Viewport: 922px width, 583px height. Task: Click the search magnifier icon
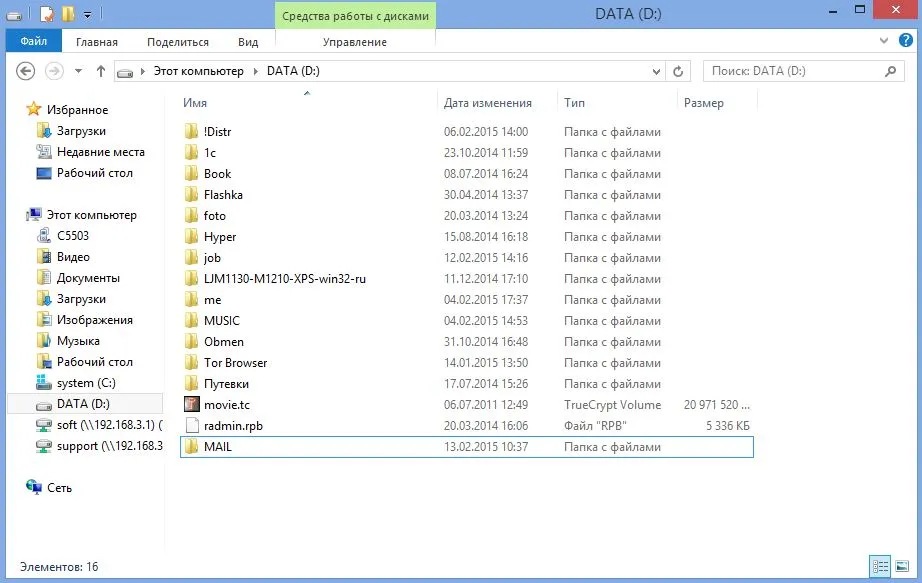tap(890, 71)
